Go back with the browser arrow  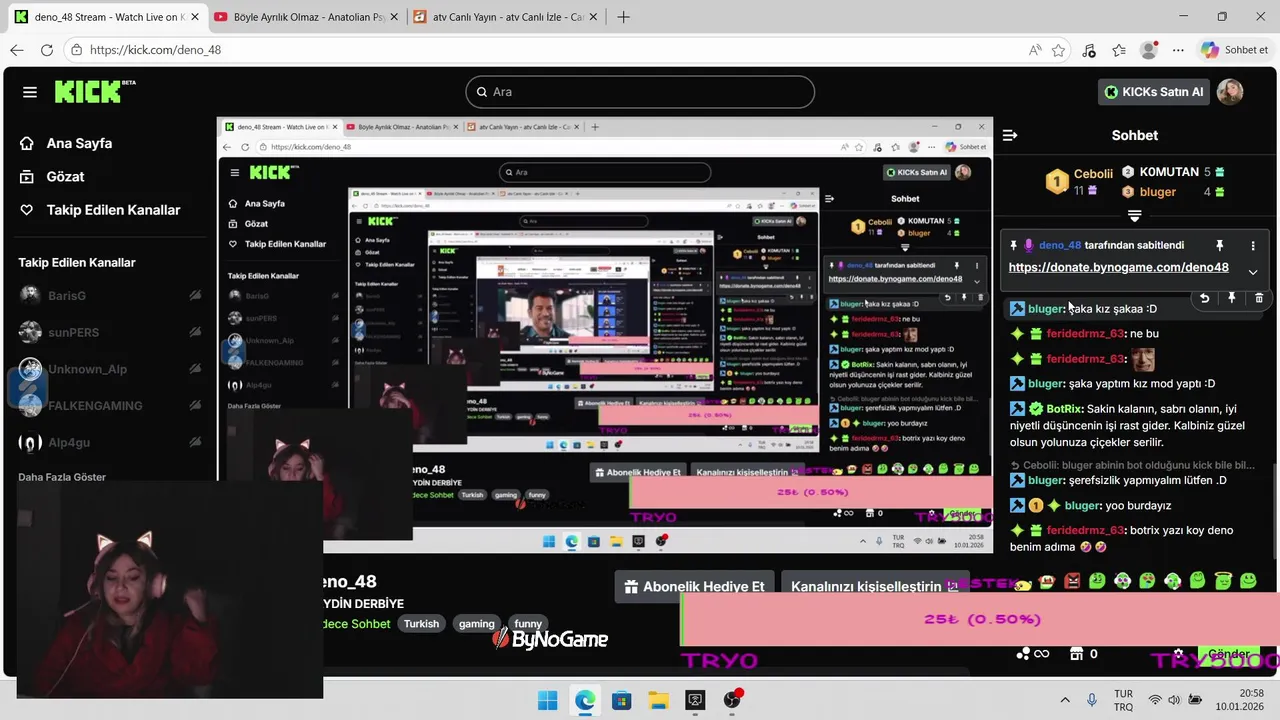point(17,50)
